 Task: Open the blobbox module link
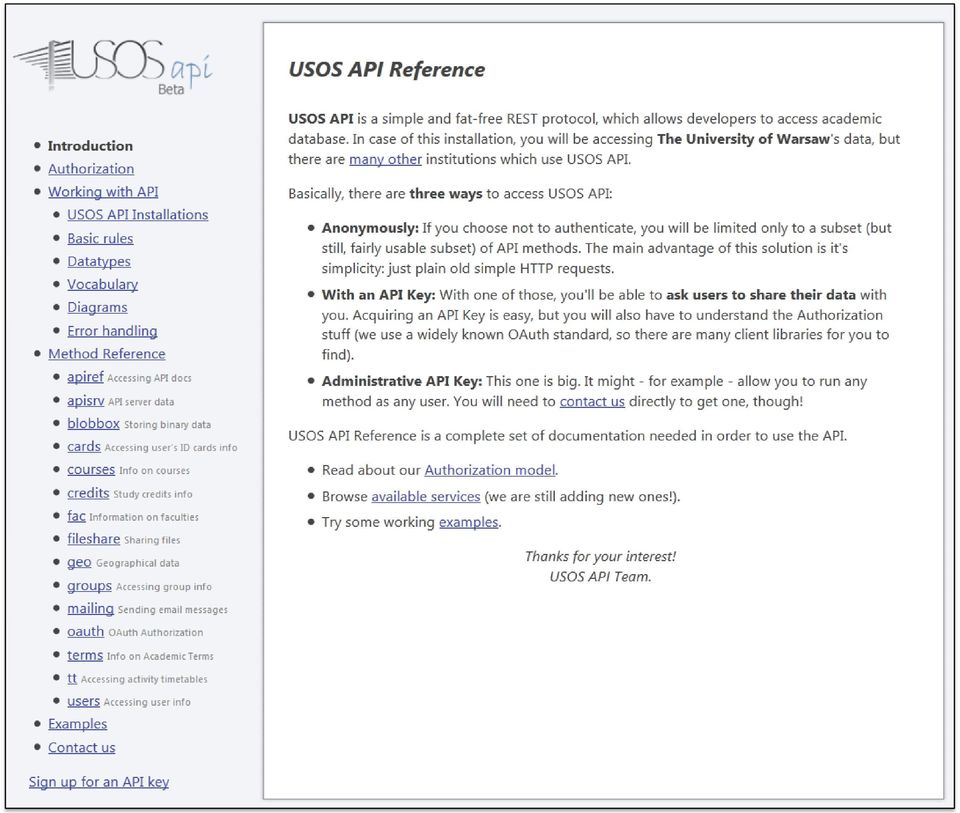click(x=93, y=423)
